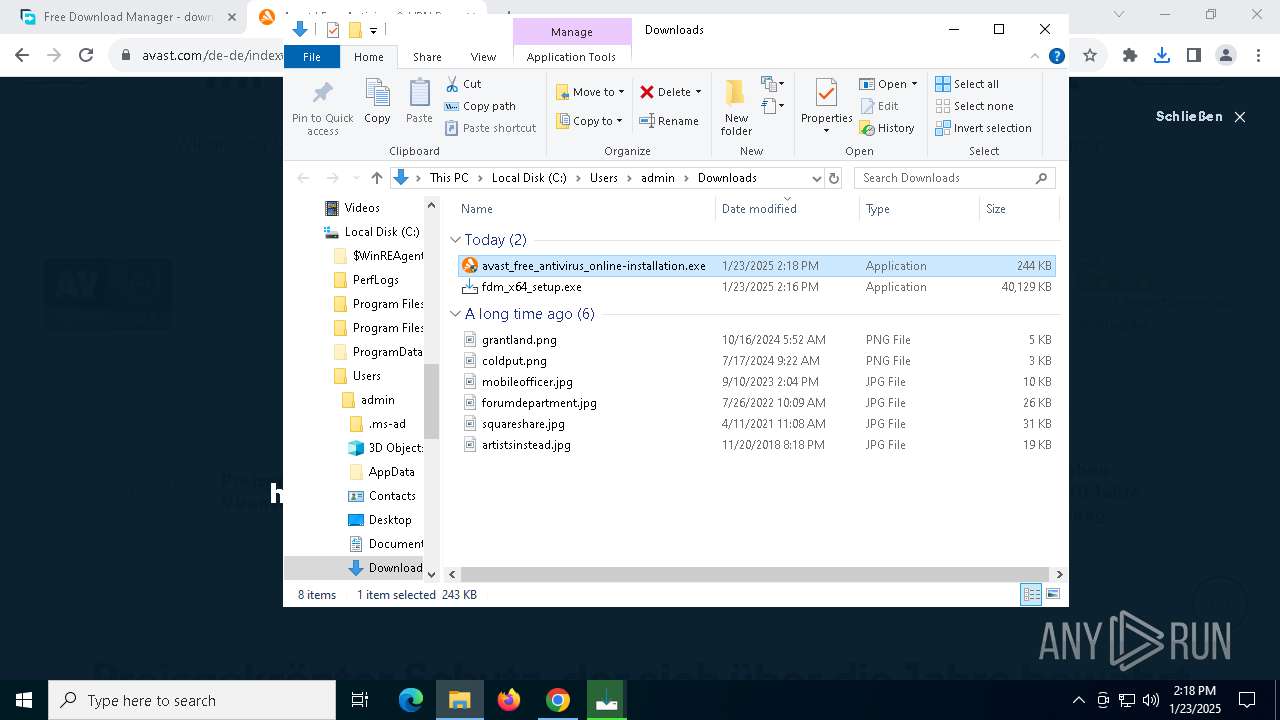Open Chrome extensions puzzle icon

pos(1130,56)
